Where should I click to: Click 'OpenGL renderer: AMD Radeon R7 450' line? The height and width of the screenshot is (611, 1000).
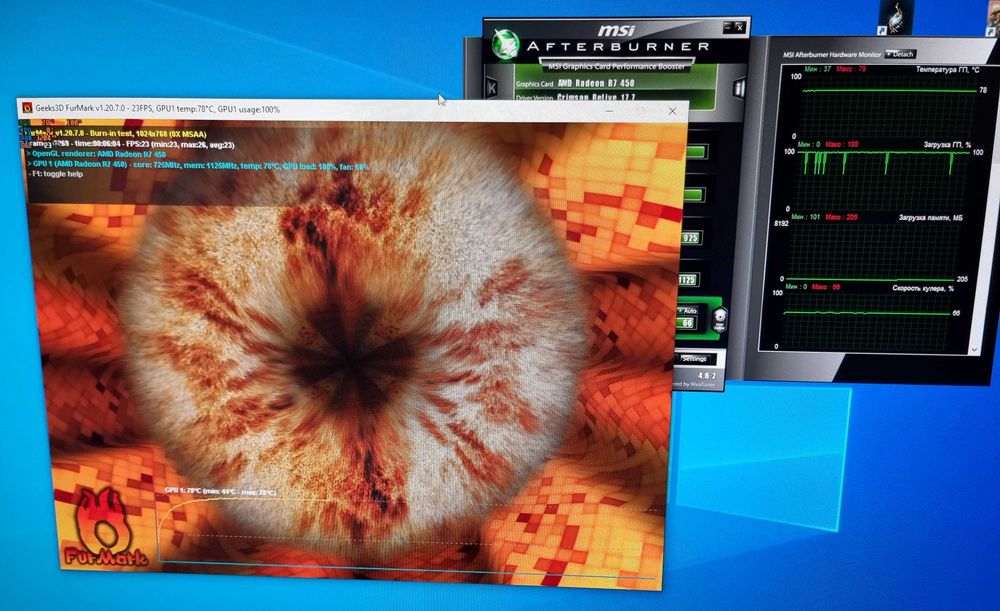click(96, 154)
